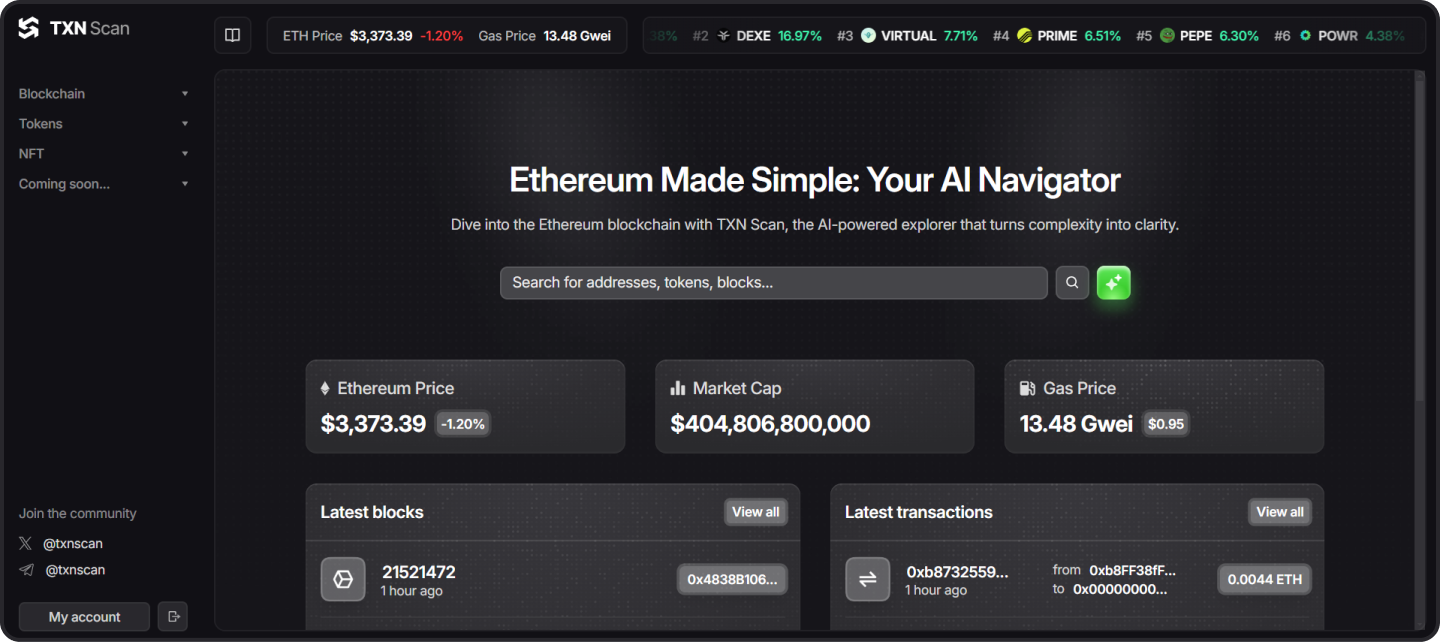
Task: Click the PEPE token icon in ticker
Action: click(1167, 36)
